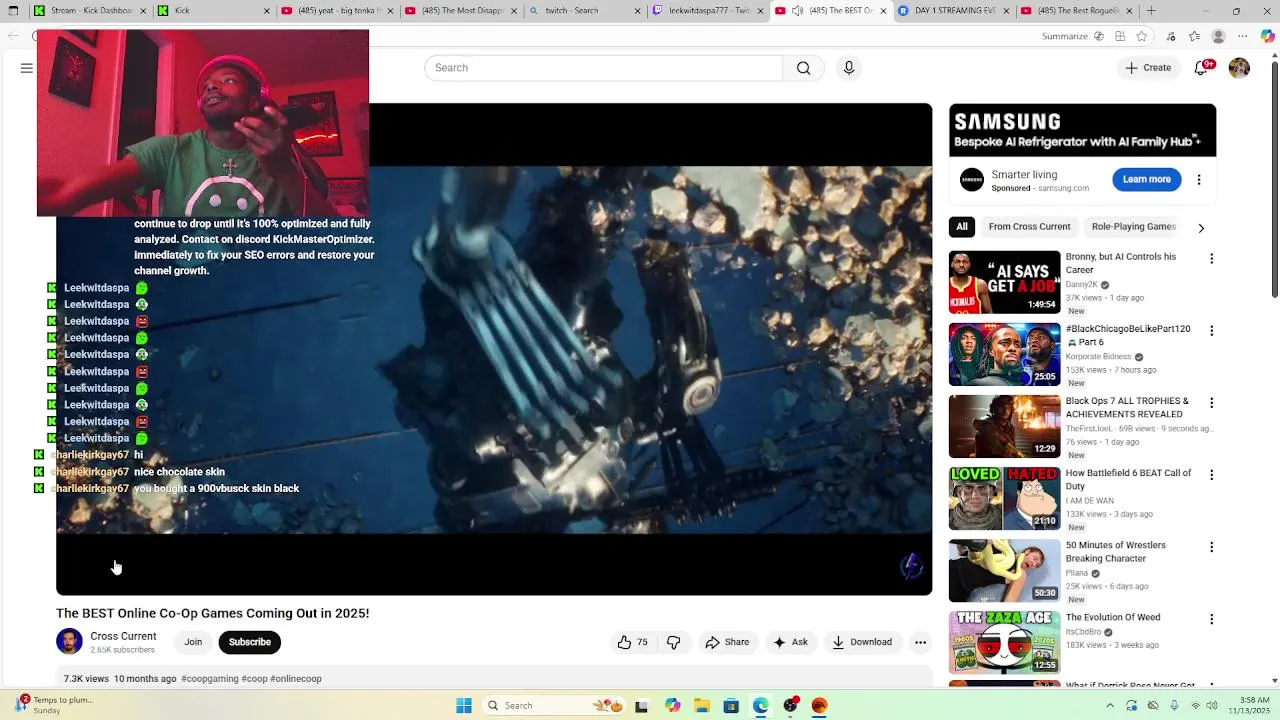Click the Subscribe button
This screenshot has height=720, width=1280.
click(x=250, y=642)
